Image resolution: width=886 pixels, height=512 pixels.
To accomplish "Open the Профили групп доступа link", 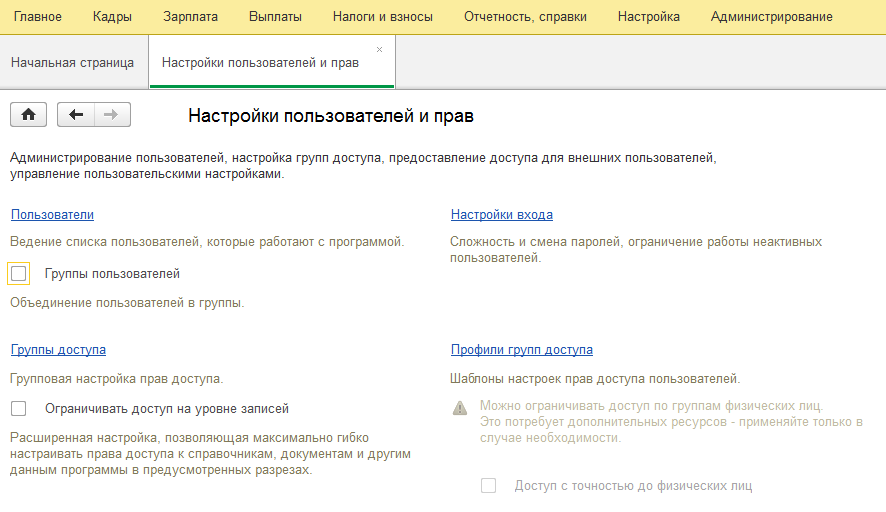I will [x=521, y=350].
